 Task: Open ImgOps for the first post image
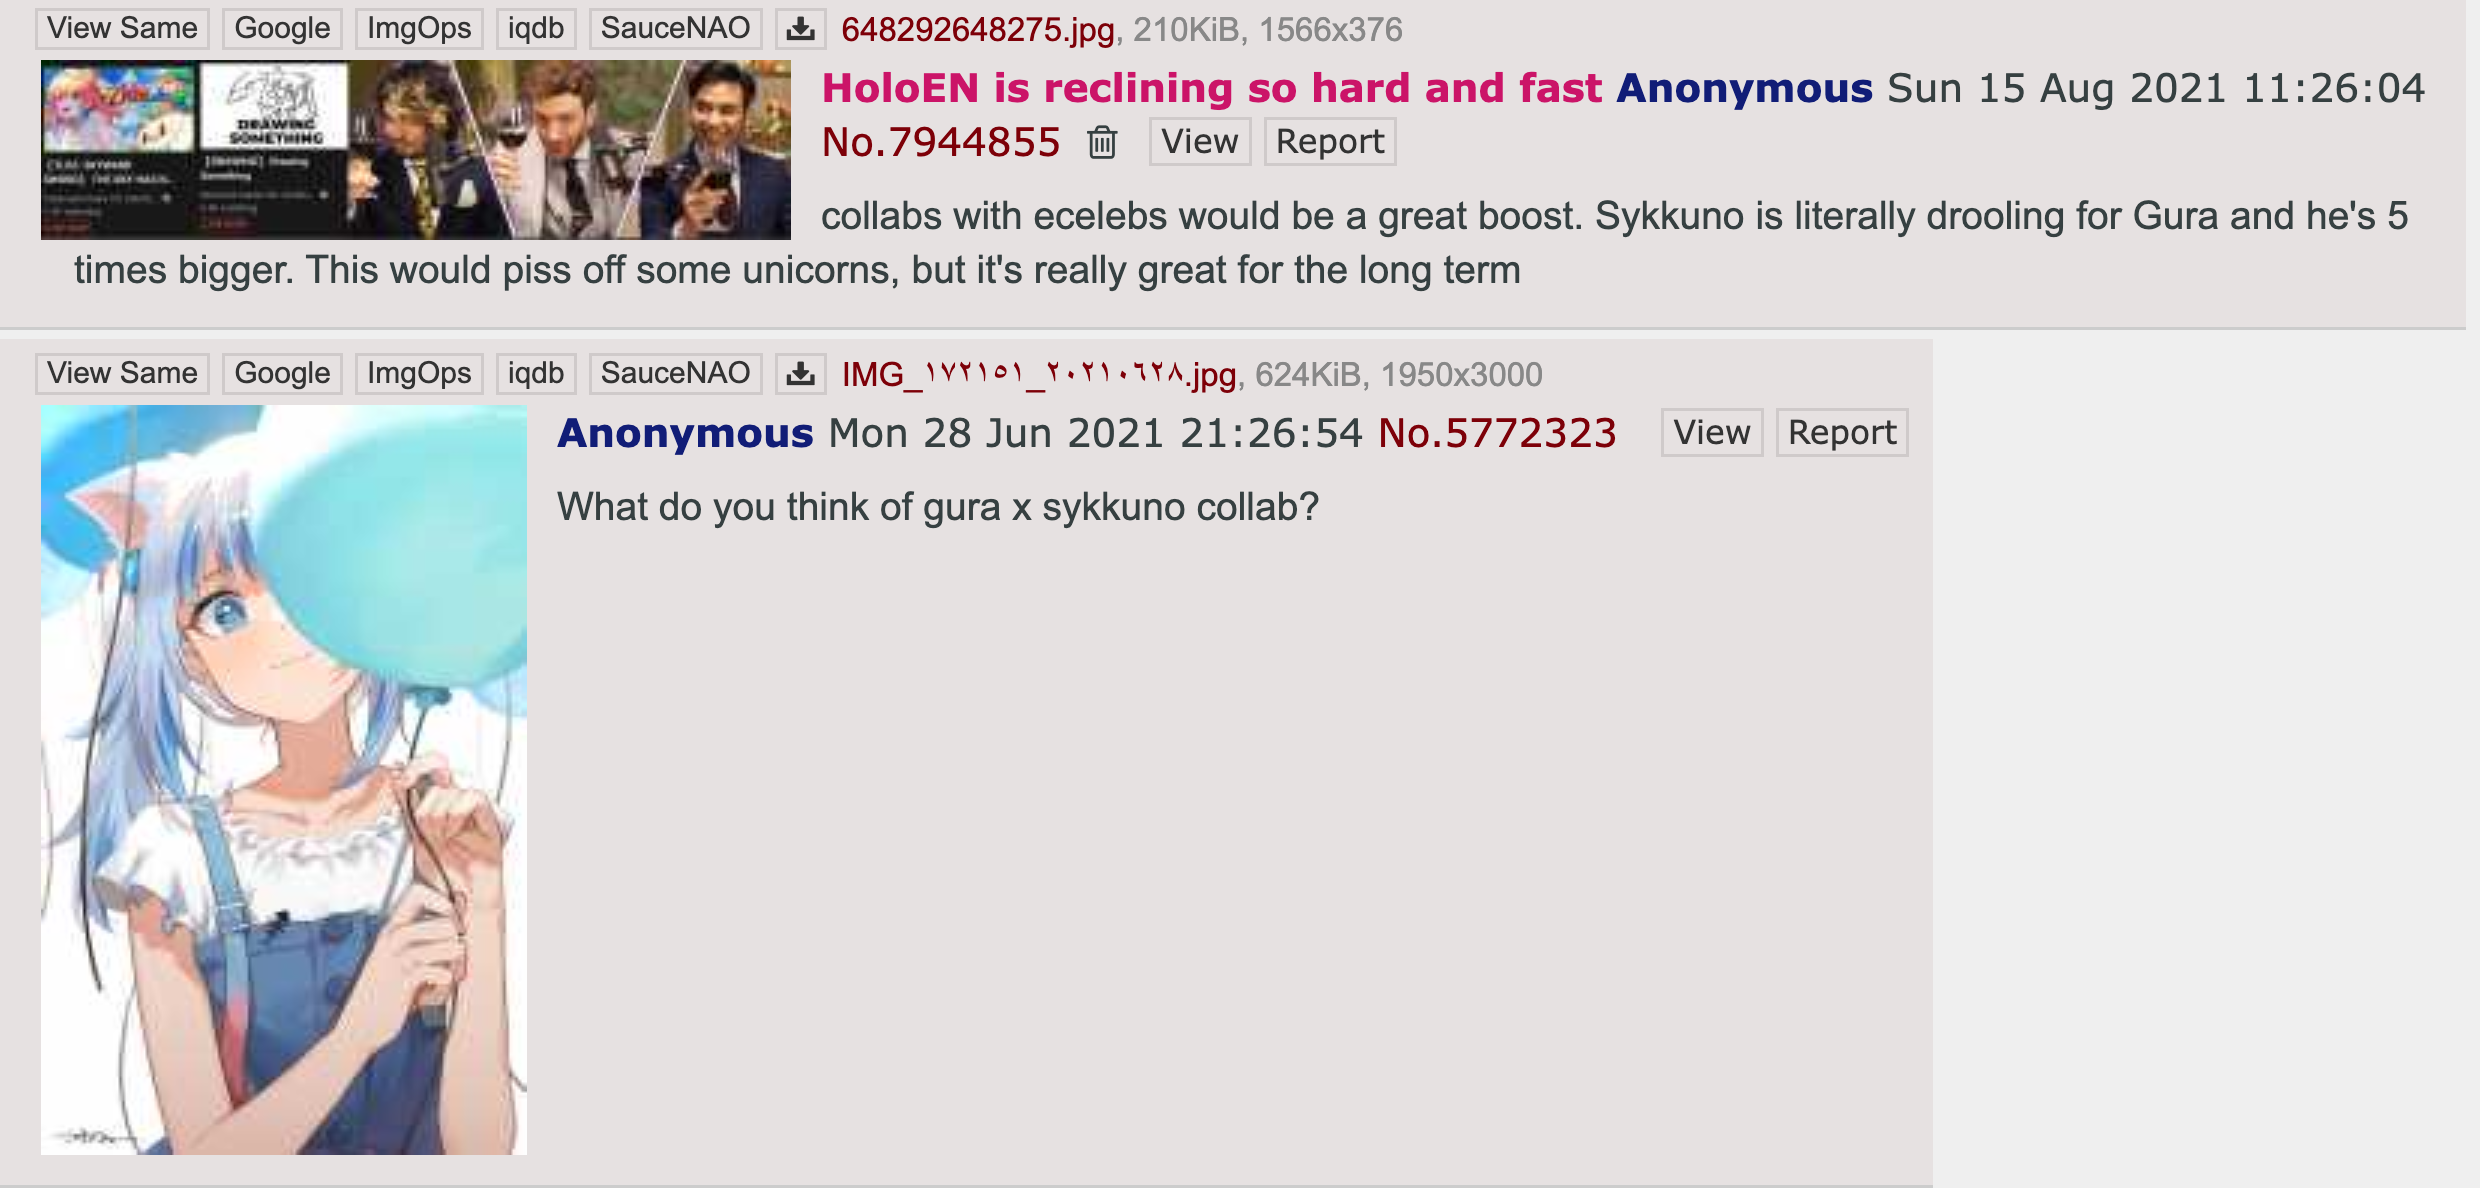coord(419,29)
